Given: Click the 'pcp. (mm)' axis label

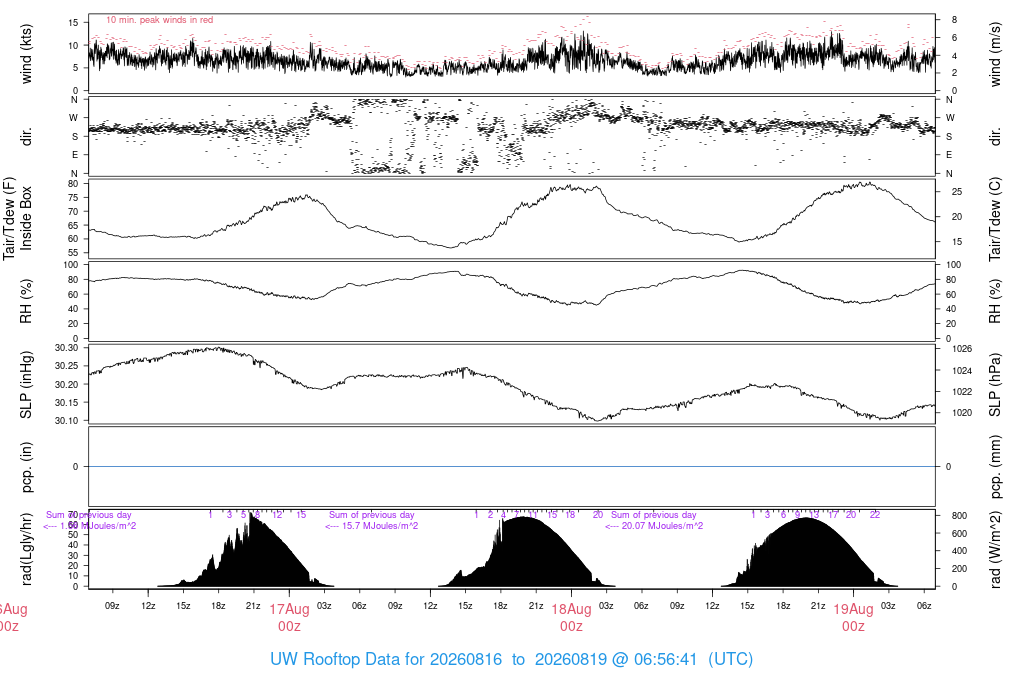Looking at the screenshot, I should [995, 466].
